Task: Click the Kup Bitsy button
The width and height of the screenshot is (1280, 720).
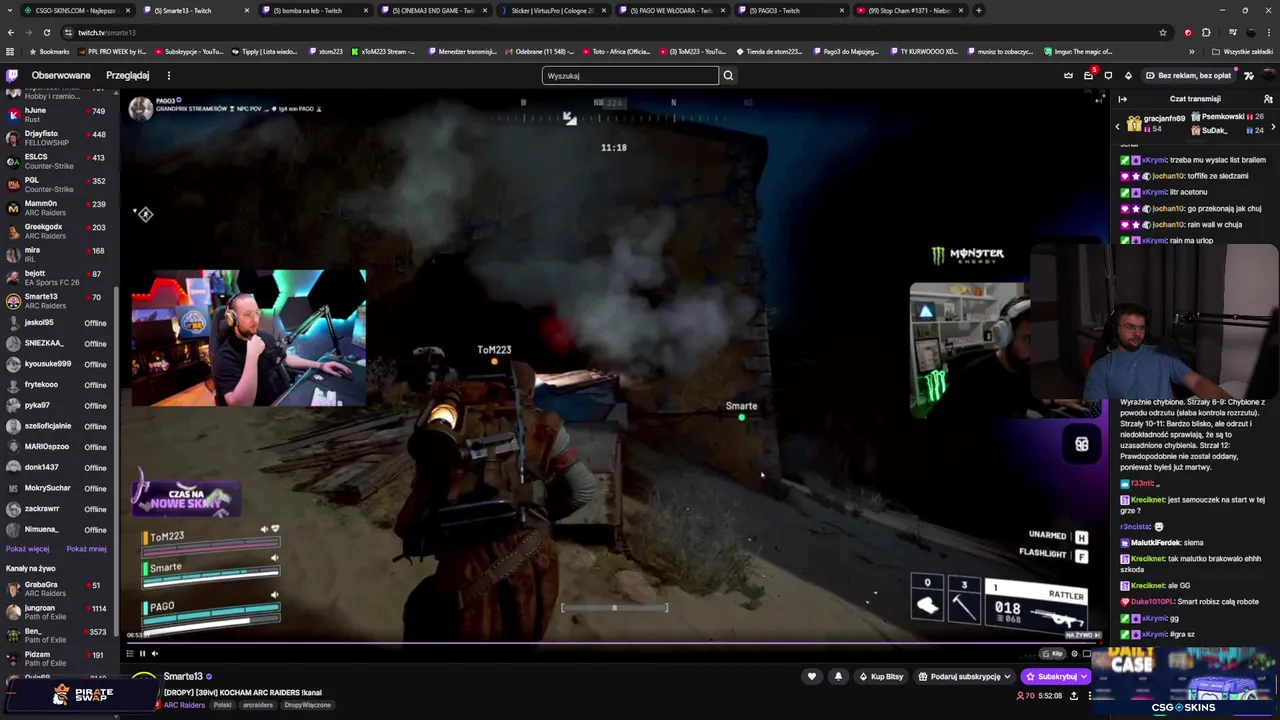Action: (881, 676)
